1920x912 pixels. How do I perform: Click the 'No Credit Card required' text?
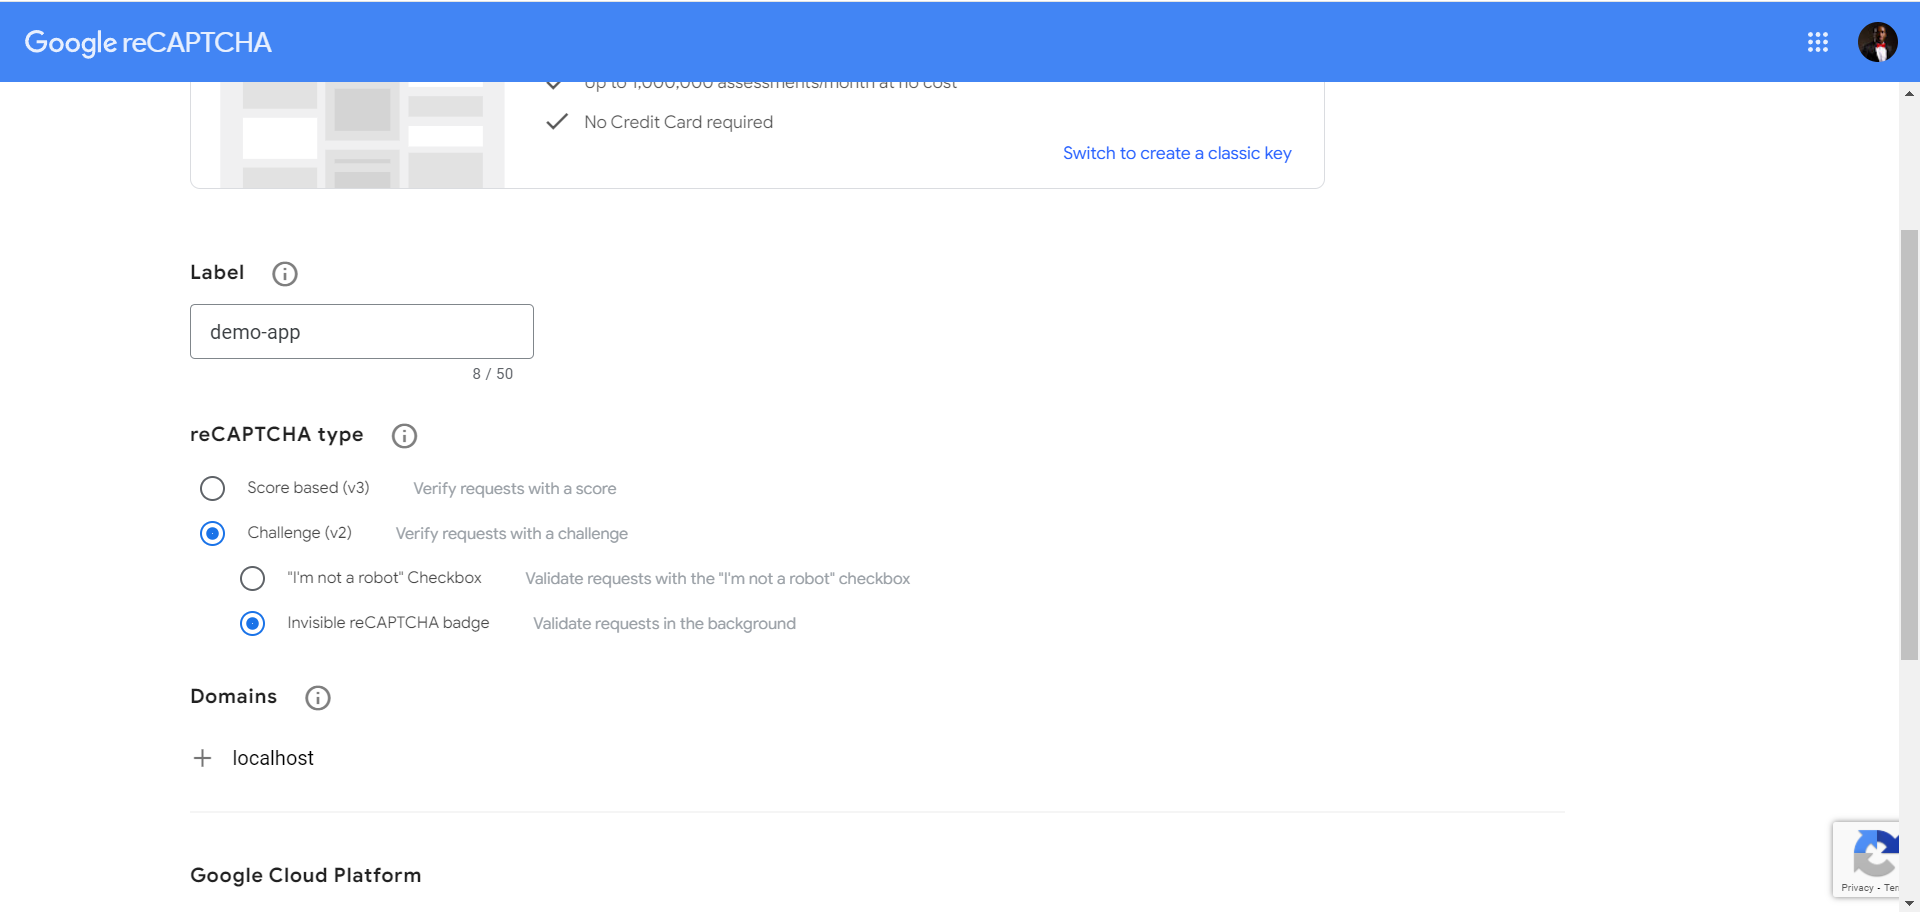pyautogui.click(x=678, y=122)
